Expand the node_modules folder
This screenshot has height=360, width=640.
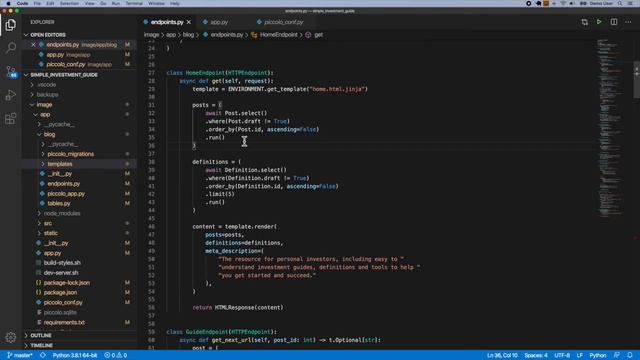(80, 213)
